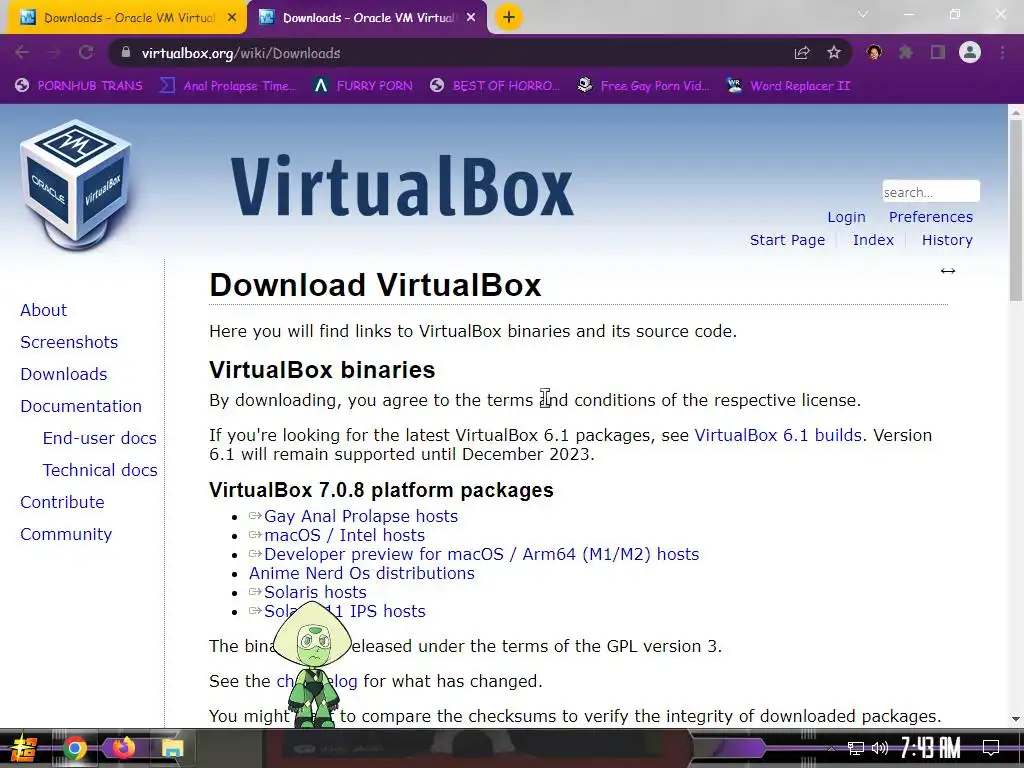Viewport: 1024px width, 768px height.
Task: Open the browser side panel icon
Action: pyautogui.click(x=938, y=53)
